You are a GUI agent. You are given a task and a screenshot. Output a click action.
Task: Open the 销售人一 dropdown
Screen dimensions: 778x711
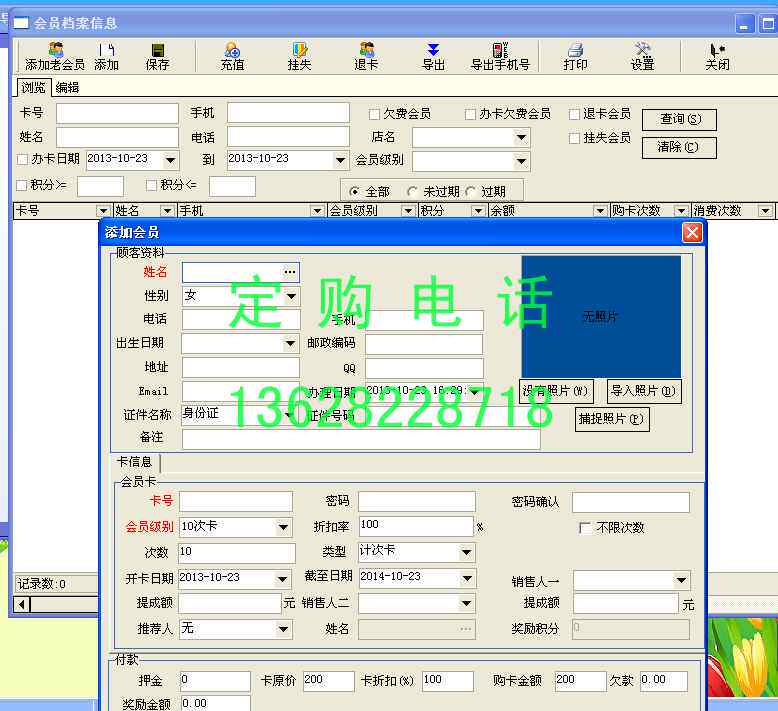pos(681,580)
